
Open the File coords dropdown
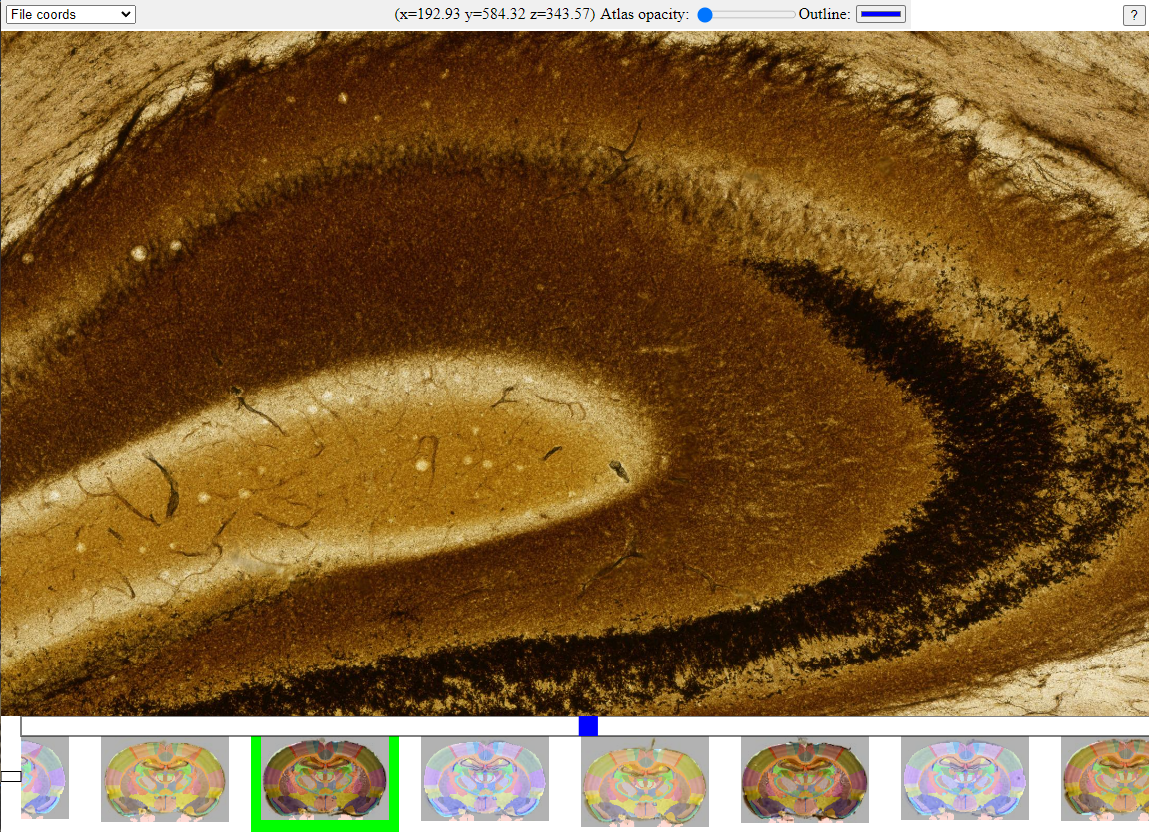tap(70, 15)
